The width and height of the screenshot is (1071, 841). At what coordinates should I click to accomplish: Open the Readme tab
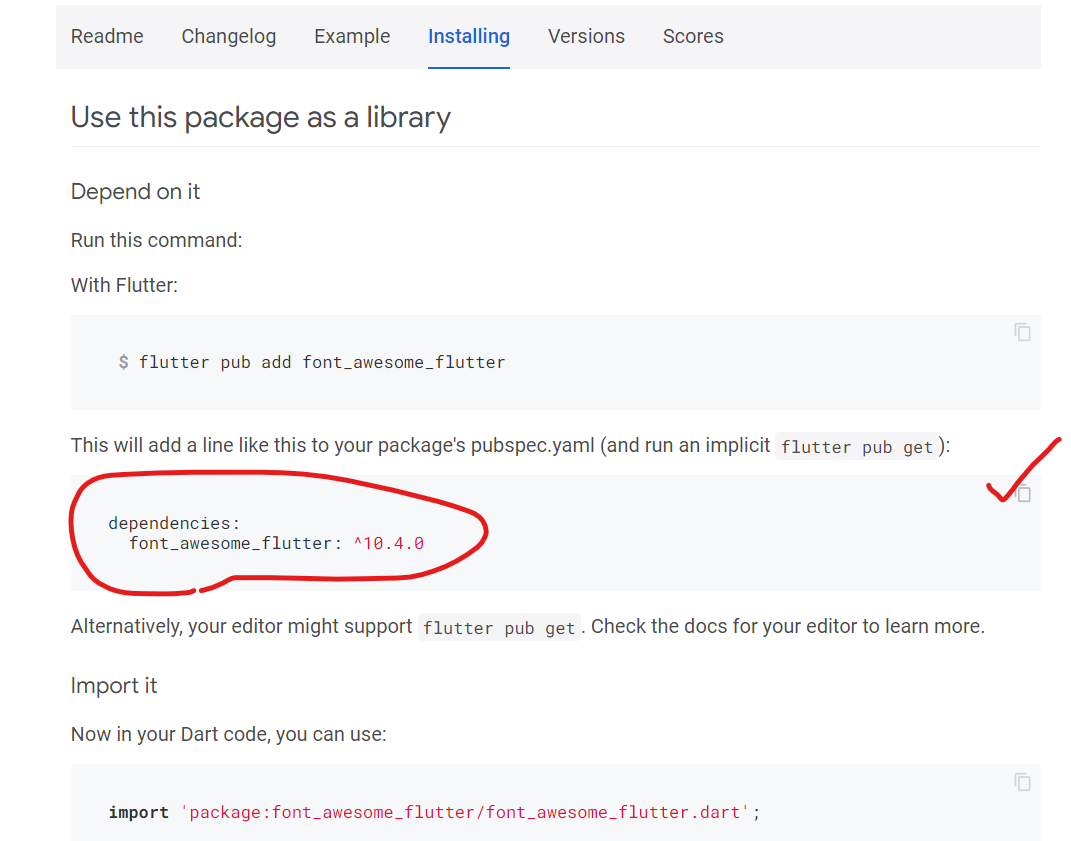107,36
